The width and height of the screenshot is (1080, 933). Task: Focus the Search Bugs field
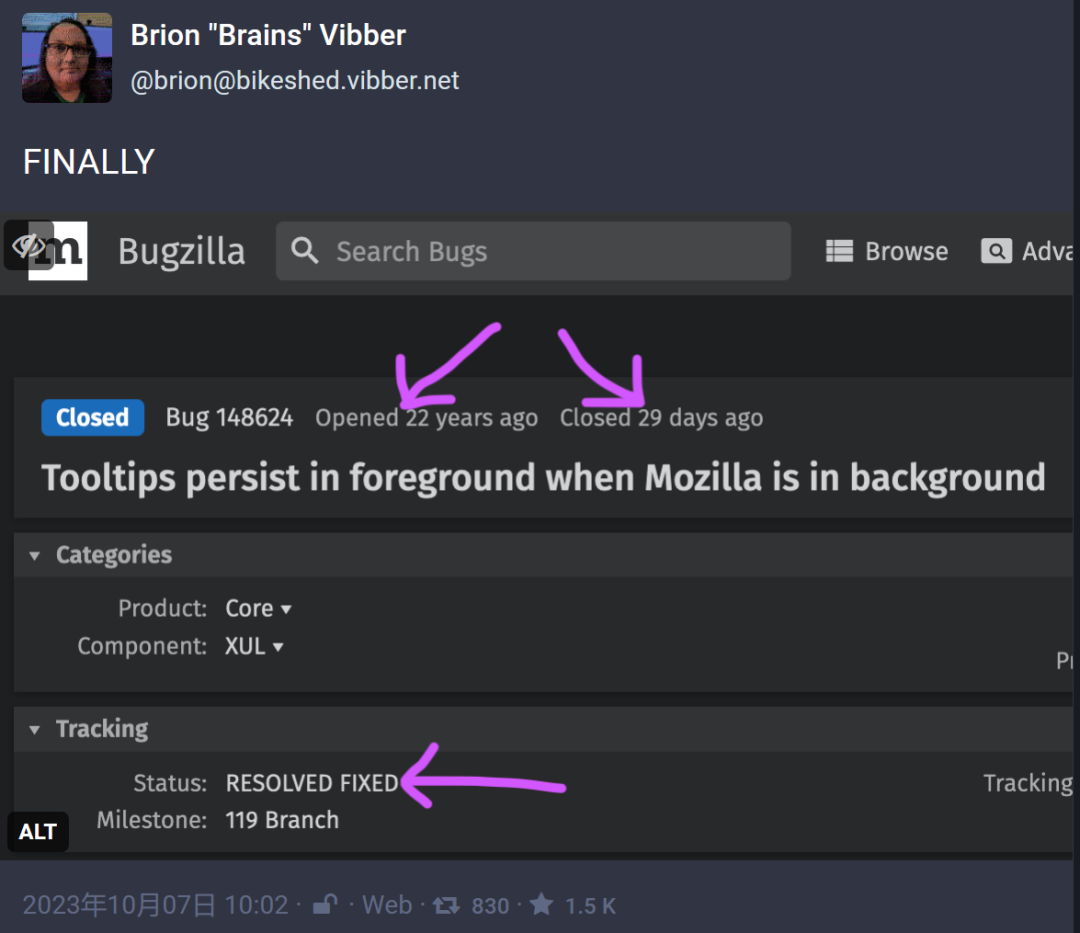[x=533, y=251]
